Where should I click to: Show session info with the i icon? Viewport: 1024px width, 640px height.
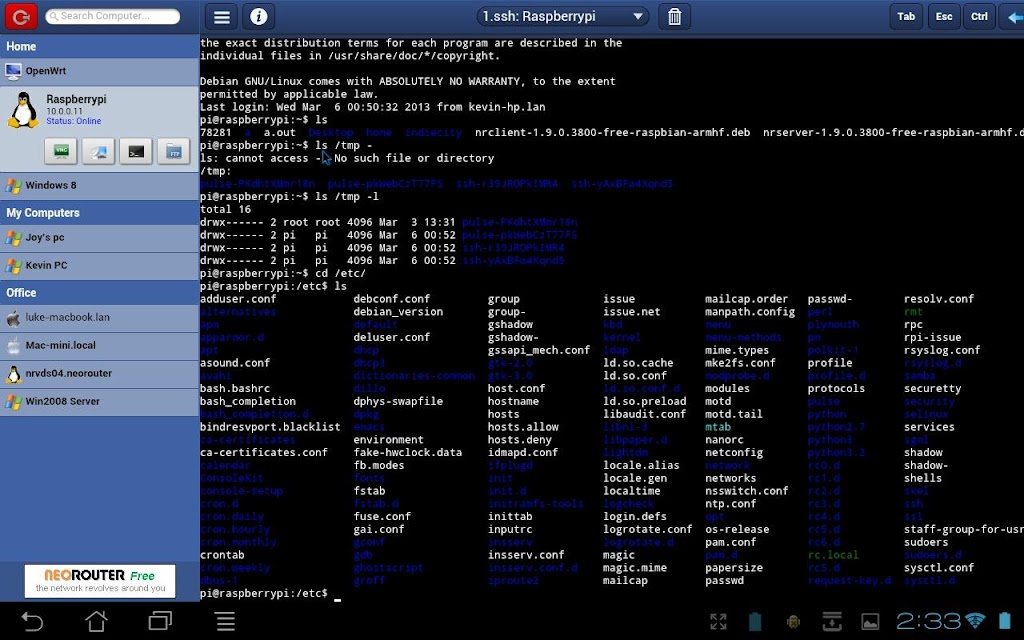point(258,17)
